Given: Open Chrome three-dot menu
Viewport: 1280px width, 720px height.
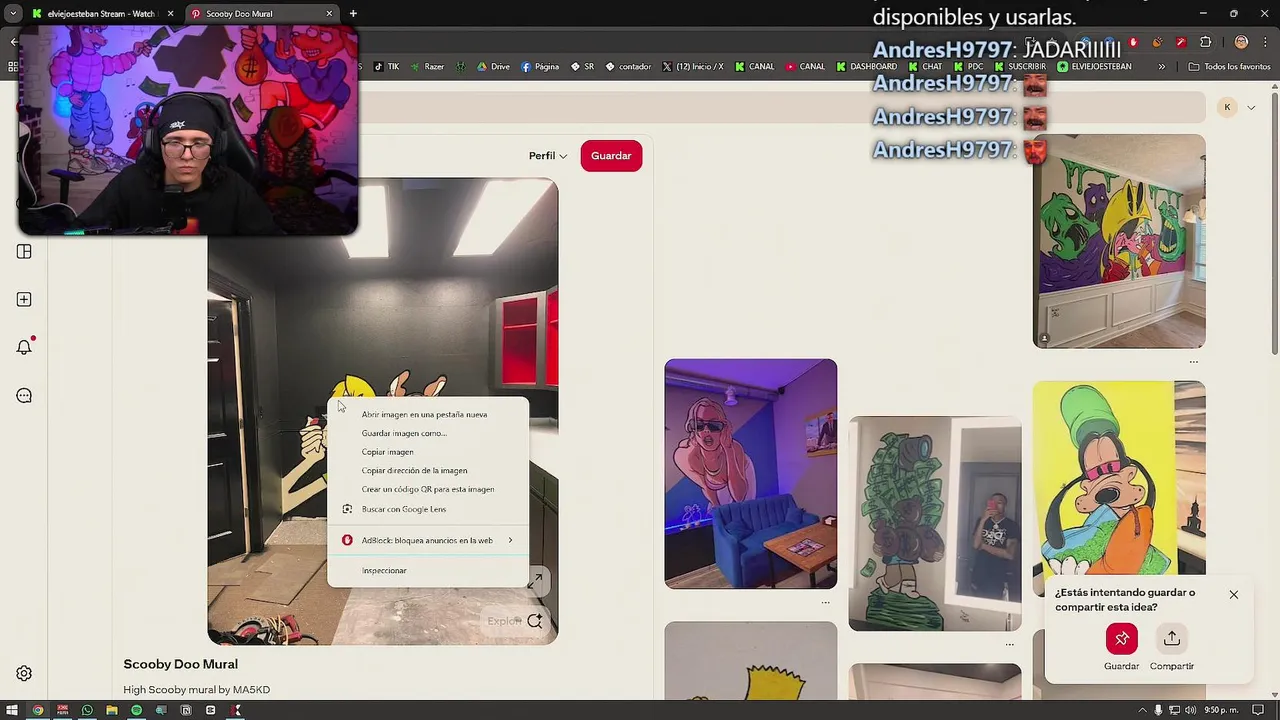Looking at the screenshot, I should [x=1263, y=42].
